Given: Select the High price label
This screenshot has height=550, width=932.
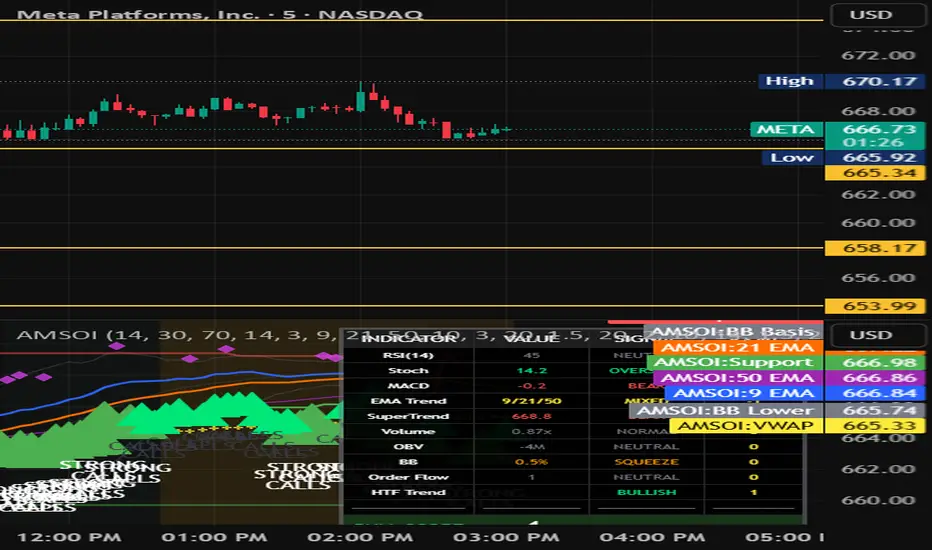Looking at the screenshot, I should (x=790, y=81).
